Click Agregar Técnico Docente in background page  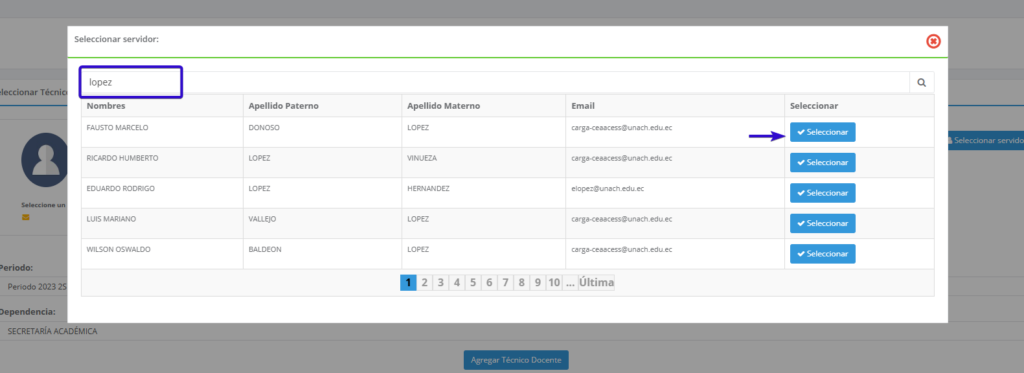click(x=516, y=360)
